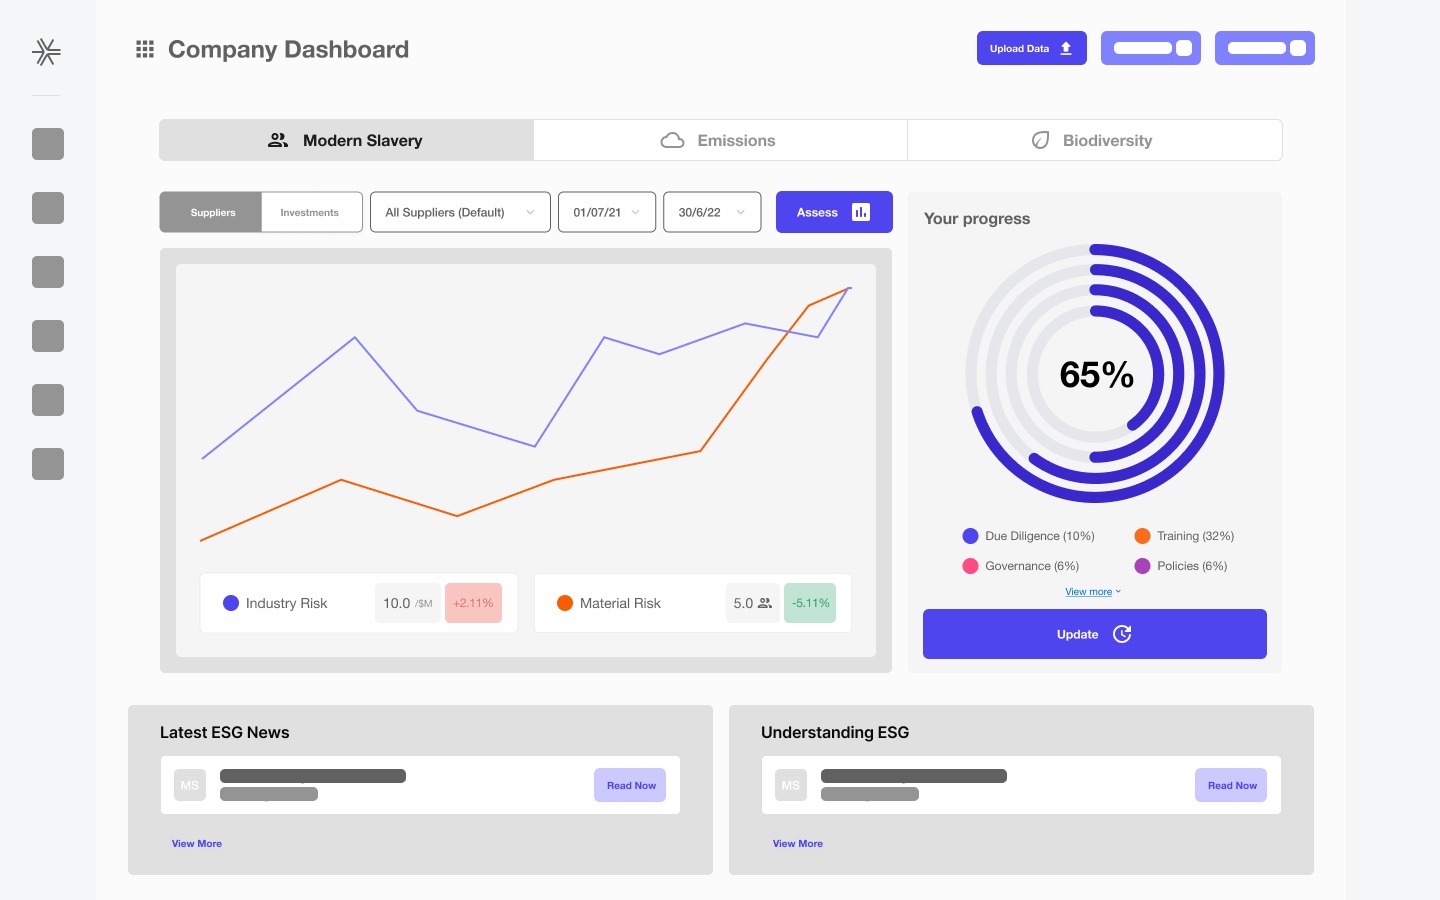Click the Latest ESG News heading

click(x=224, y=732)
